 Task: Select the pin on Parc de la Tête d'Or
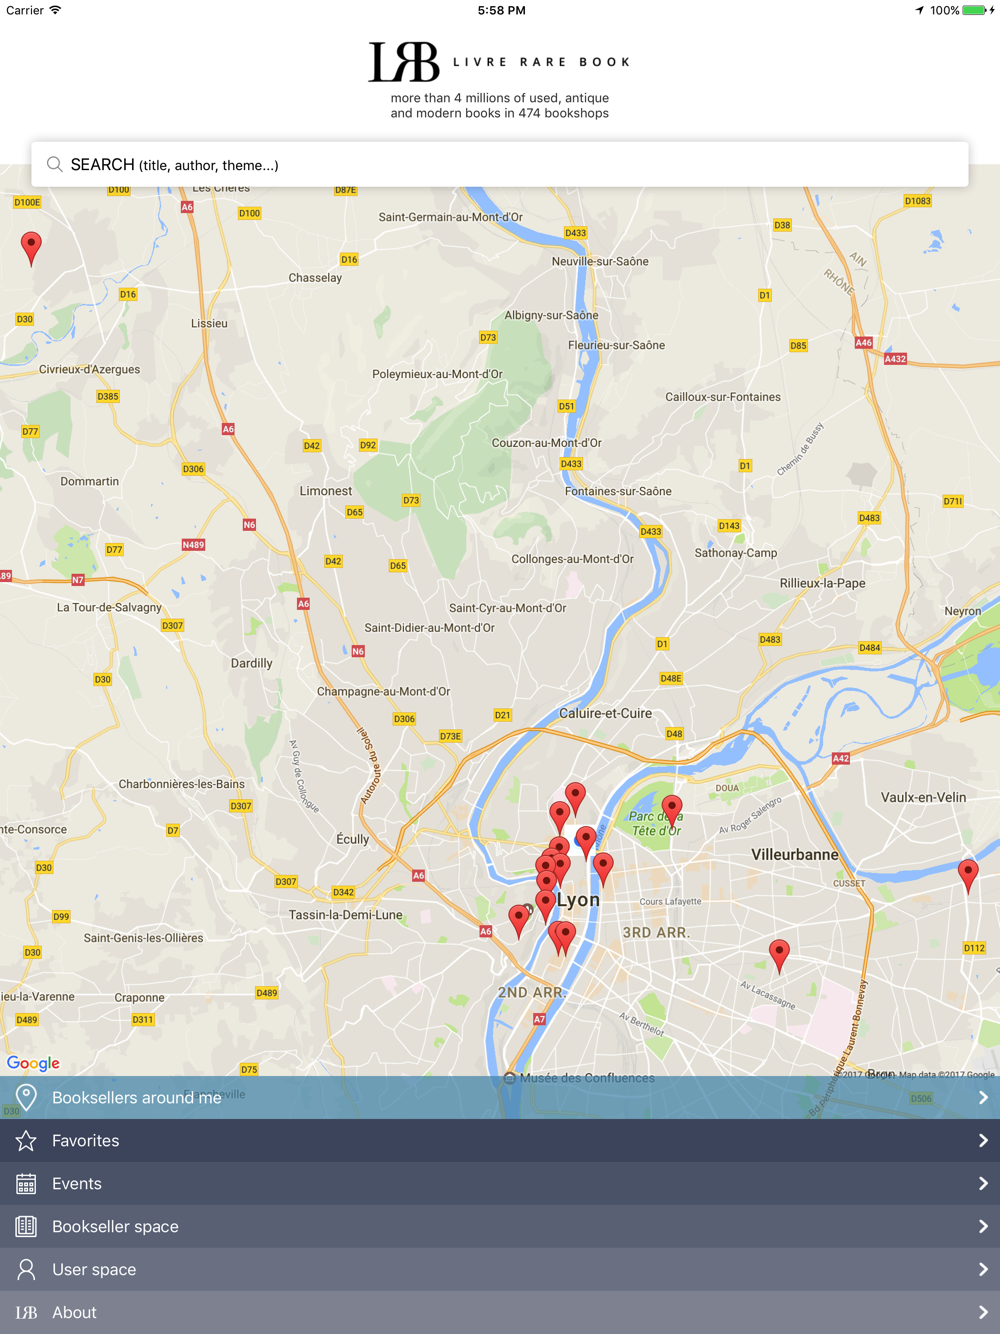672,811
